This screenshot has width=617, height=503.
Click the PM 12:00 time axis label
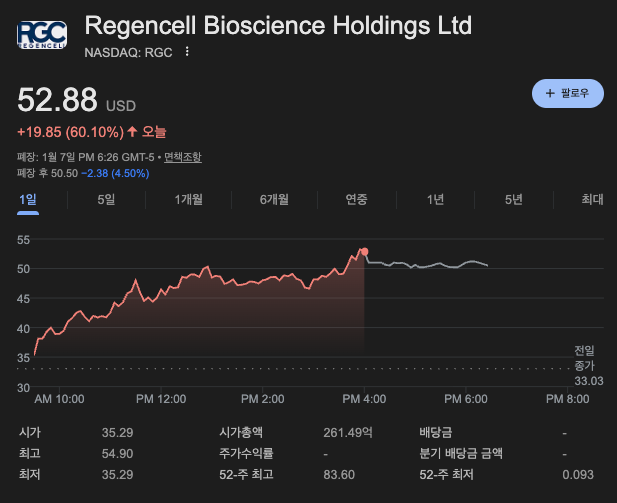point(161,399)
